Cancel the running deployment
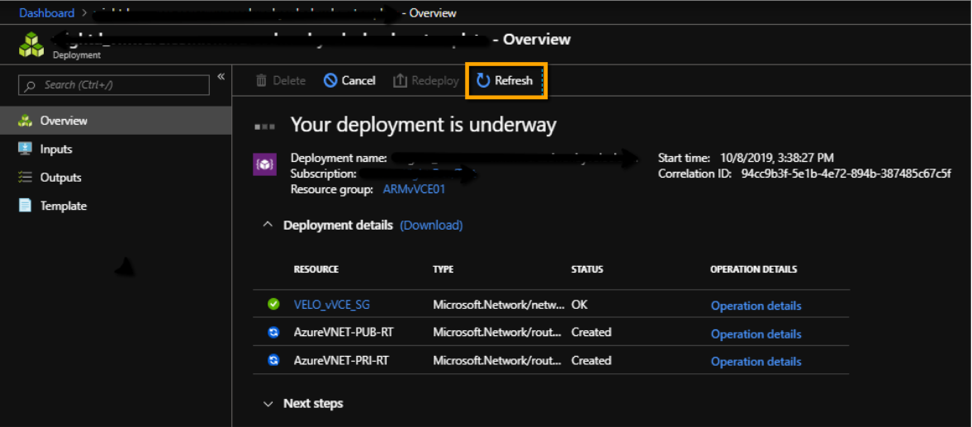Viewport: 972px width, 427px height. coord(349,81)
